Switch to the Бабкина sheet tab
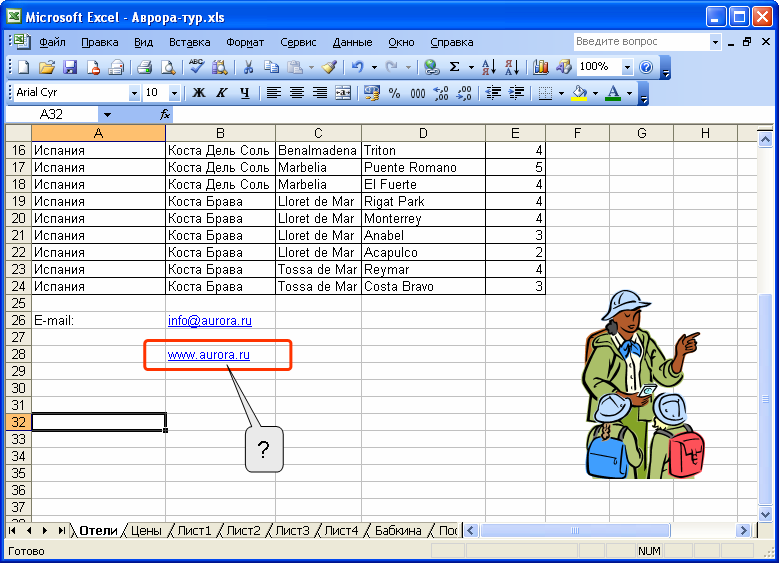Image resolution: width=779 pixels, height=563 pixels. point(398,531)
